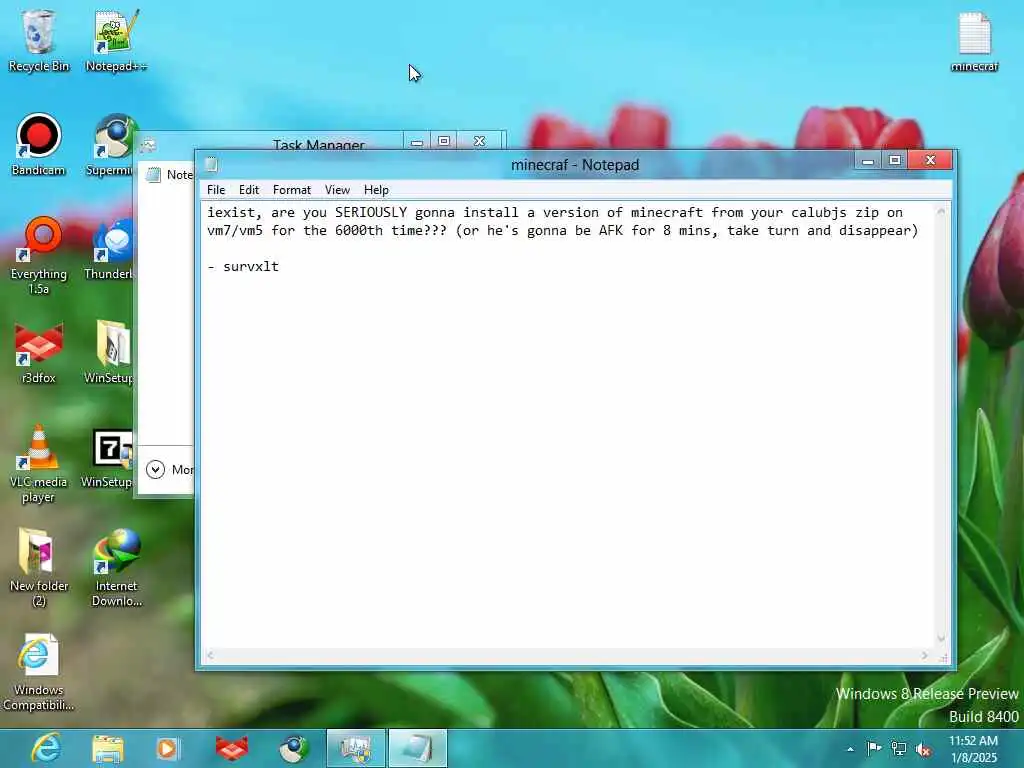The width and height of the screenshot is (1024, 768).
Task: Select the Supermium desktop shortcut
Action: (x=111, y=144)
